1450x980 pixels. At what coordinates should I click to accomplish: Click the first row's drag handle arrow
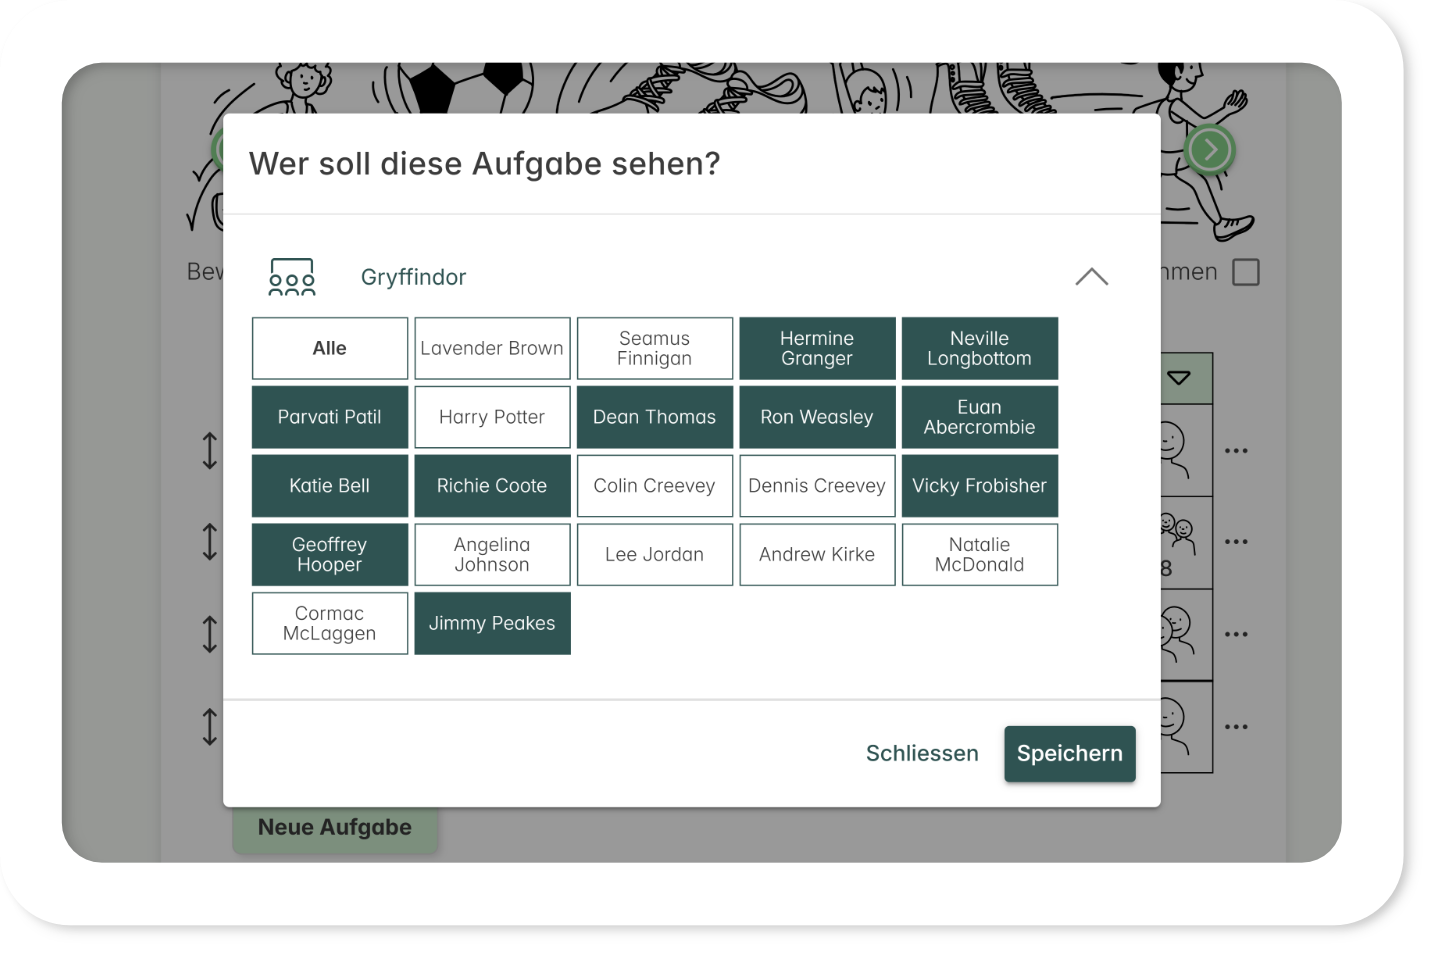pos(209,450)
